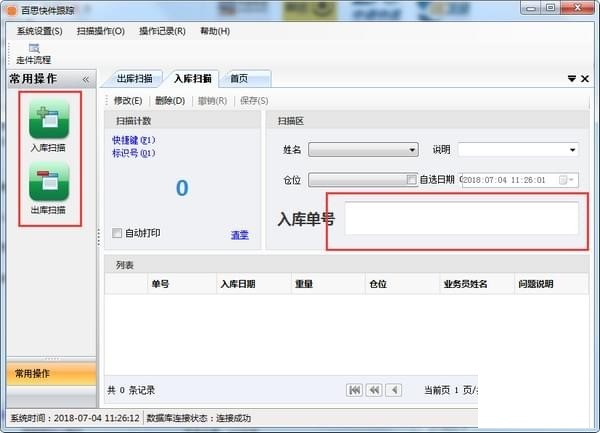Click the 入库扫描 green sidebar icon
600x433 pixels.
(49, 119)
